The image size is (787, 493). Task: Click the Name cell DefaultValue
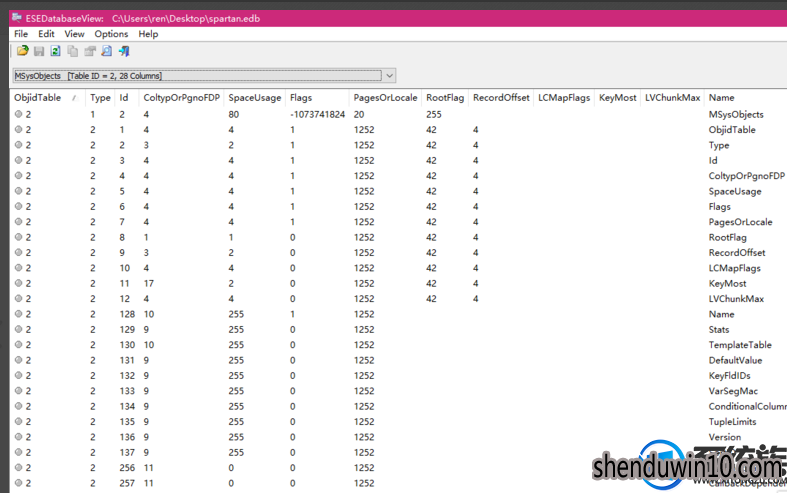[x=735, y=360]
